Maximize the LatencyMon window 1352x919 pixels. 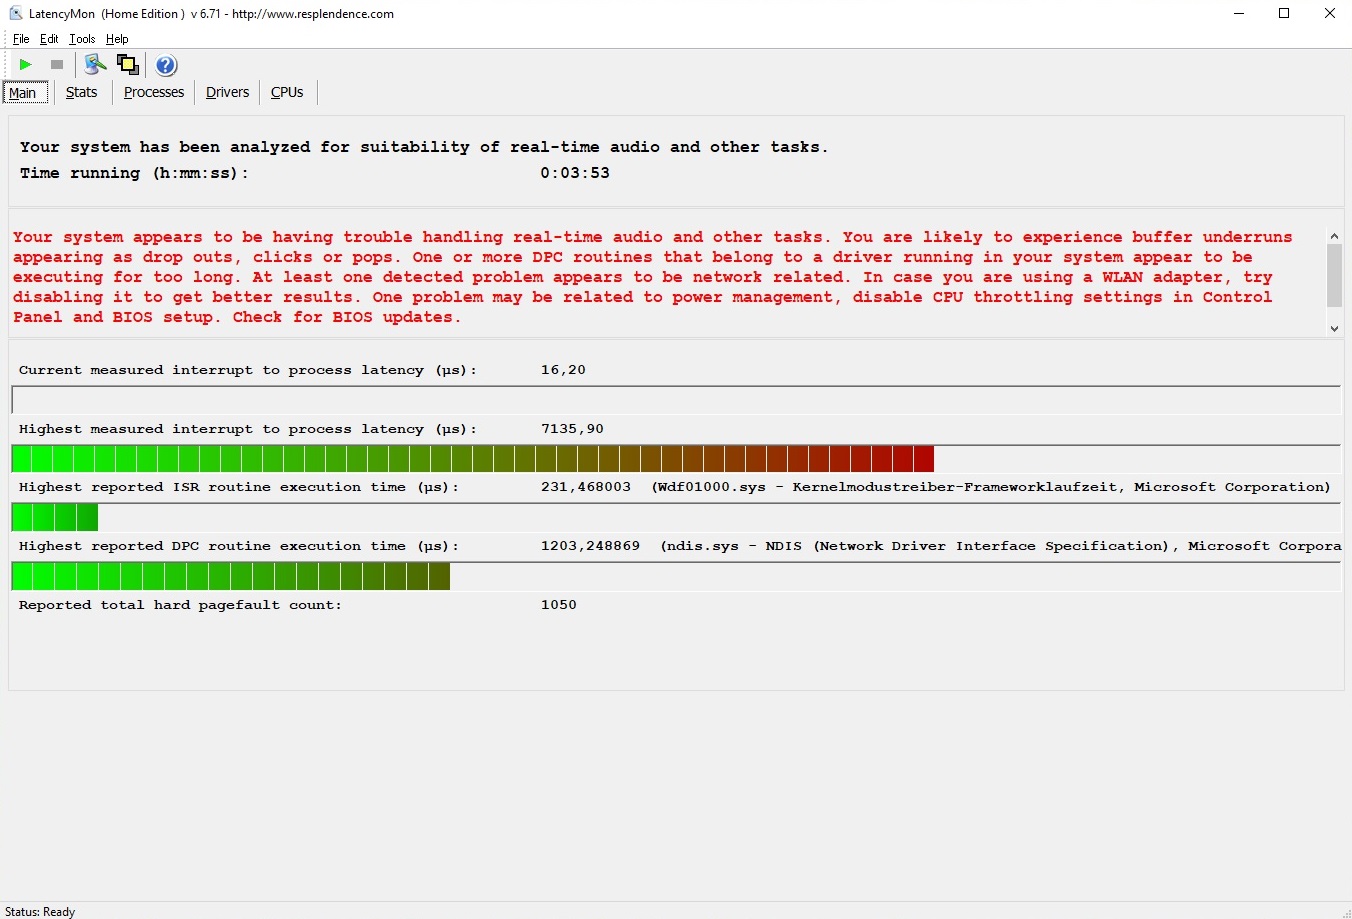[x=1284, y=13]
